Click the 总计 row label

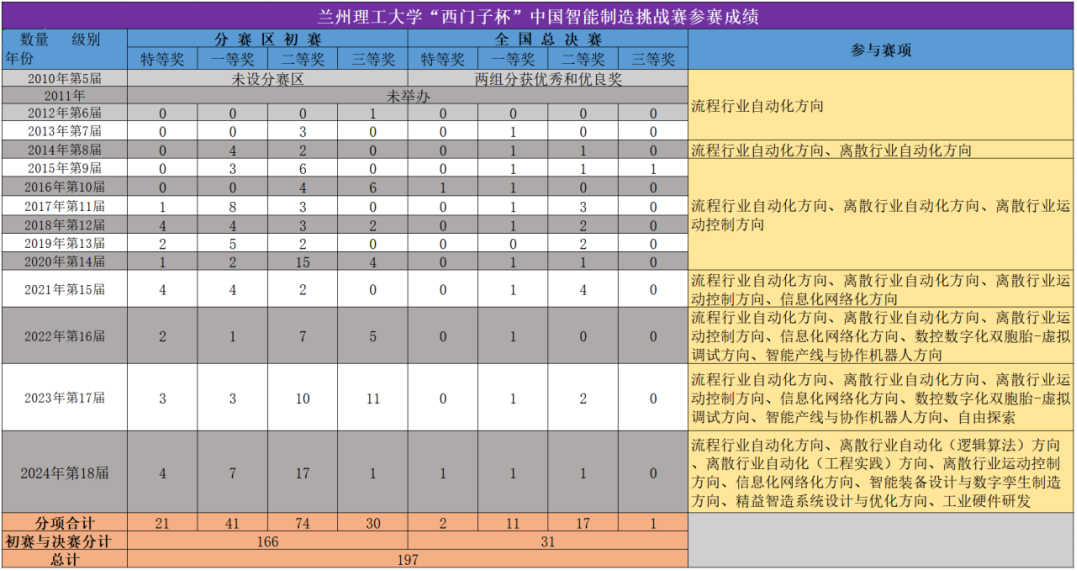[65, 560]
